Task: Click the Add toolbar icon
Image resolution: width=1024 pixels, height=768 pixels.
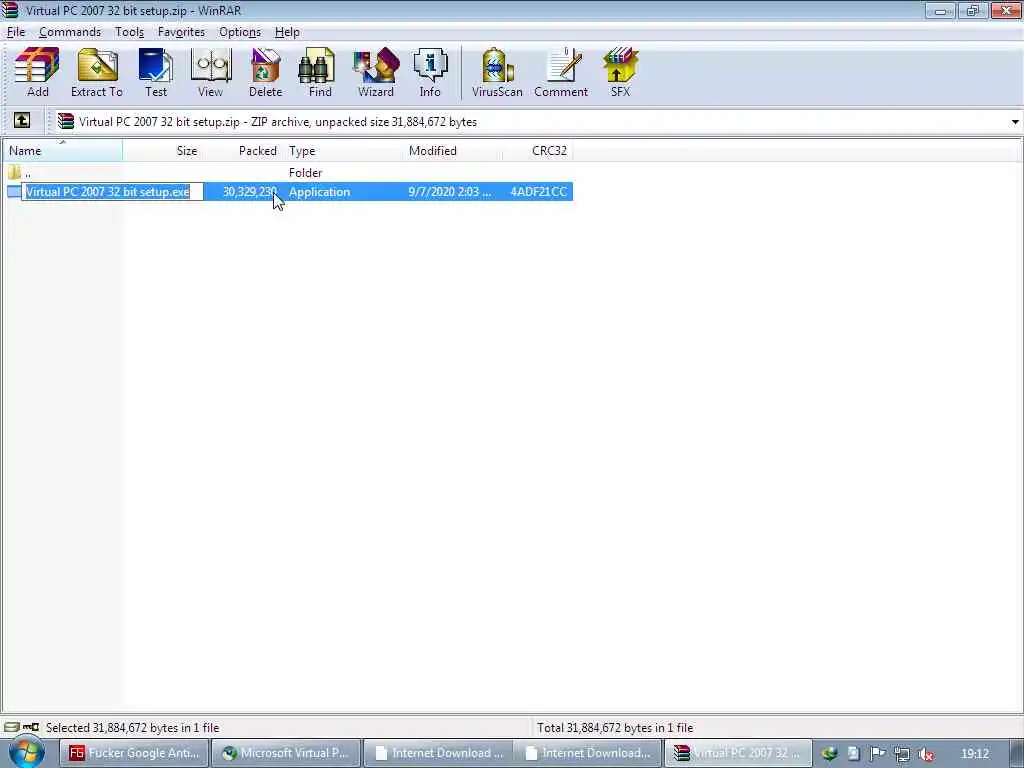Action: 37,72
